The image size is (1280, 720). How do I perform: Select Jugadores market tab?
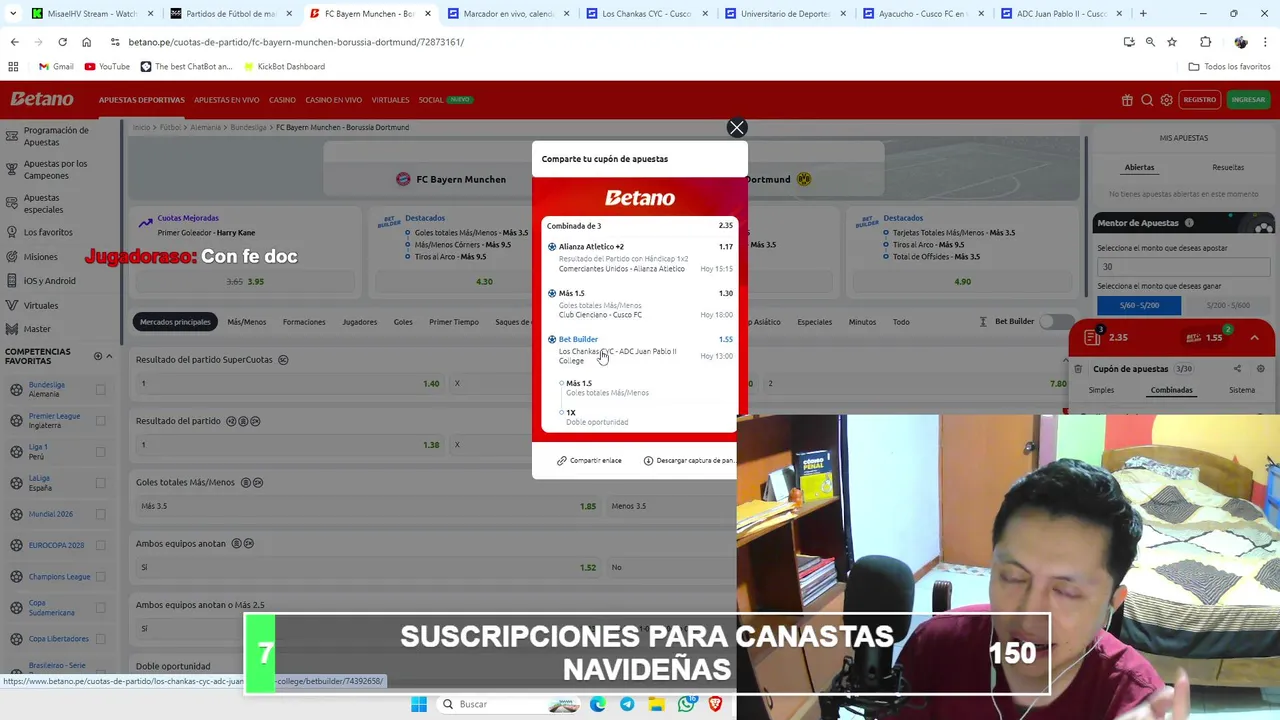pyautogui.click(x=359, y=322)
